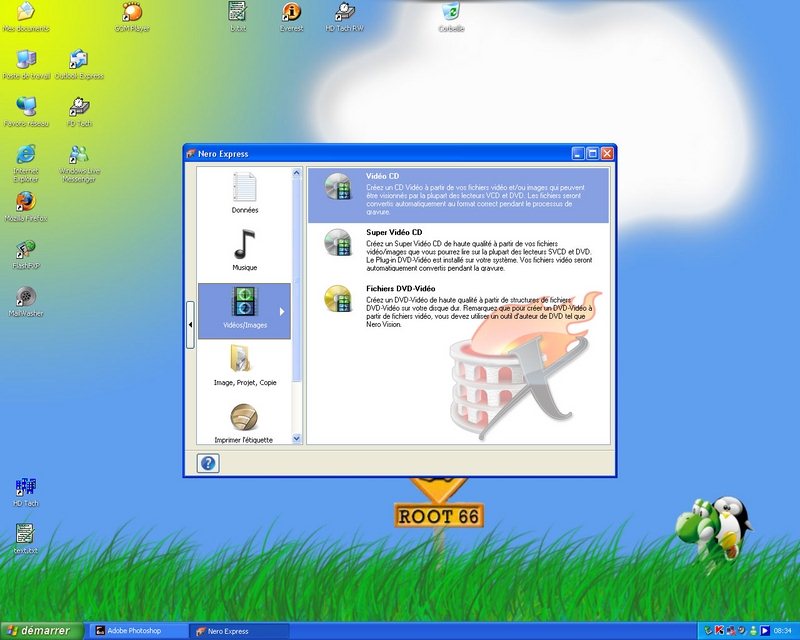Click the green Messenger tray icon
Screen dimensions: 800x640
(x=753, y=631)
